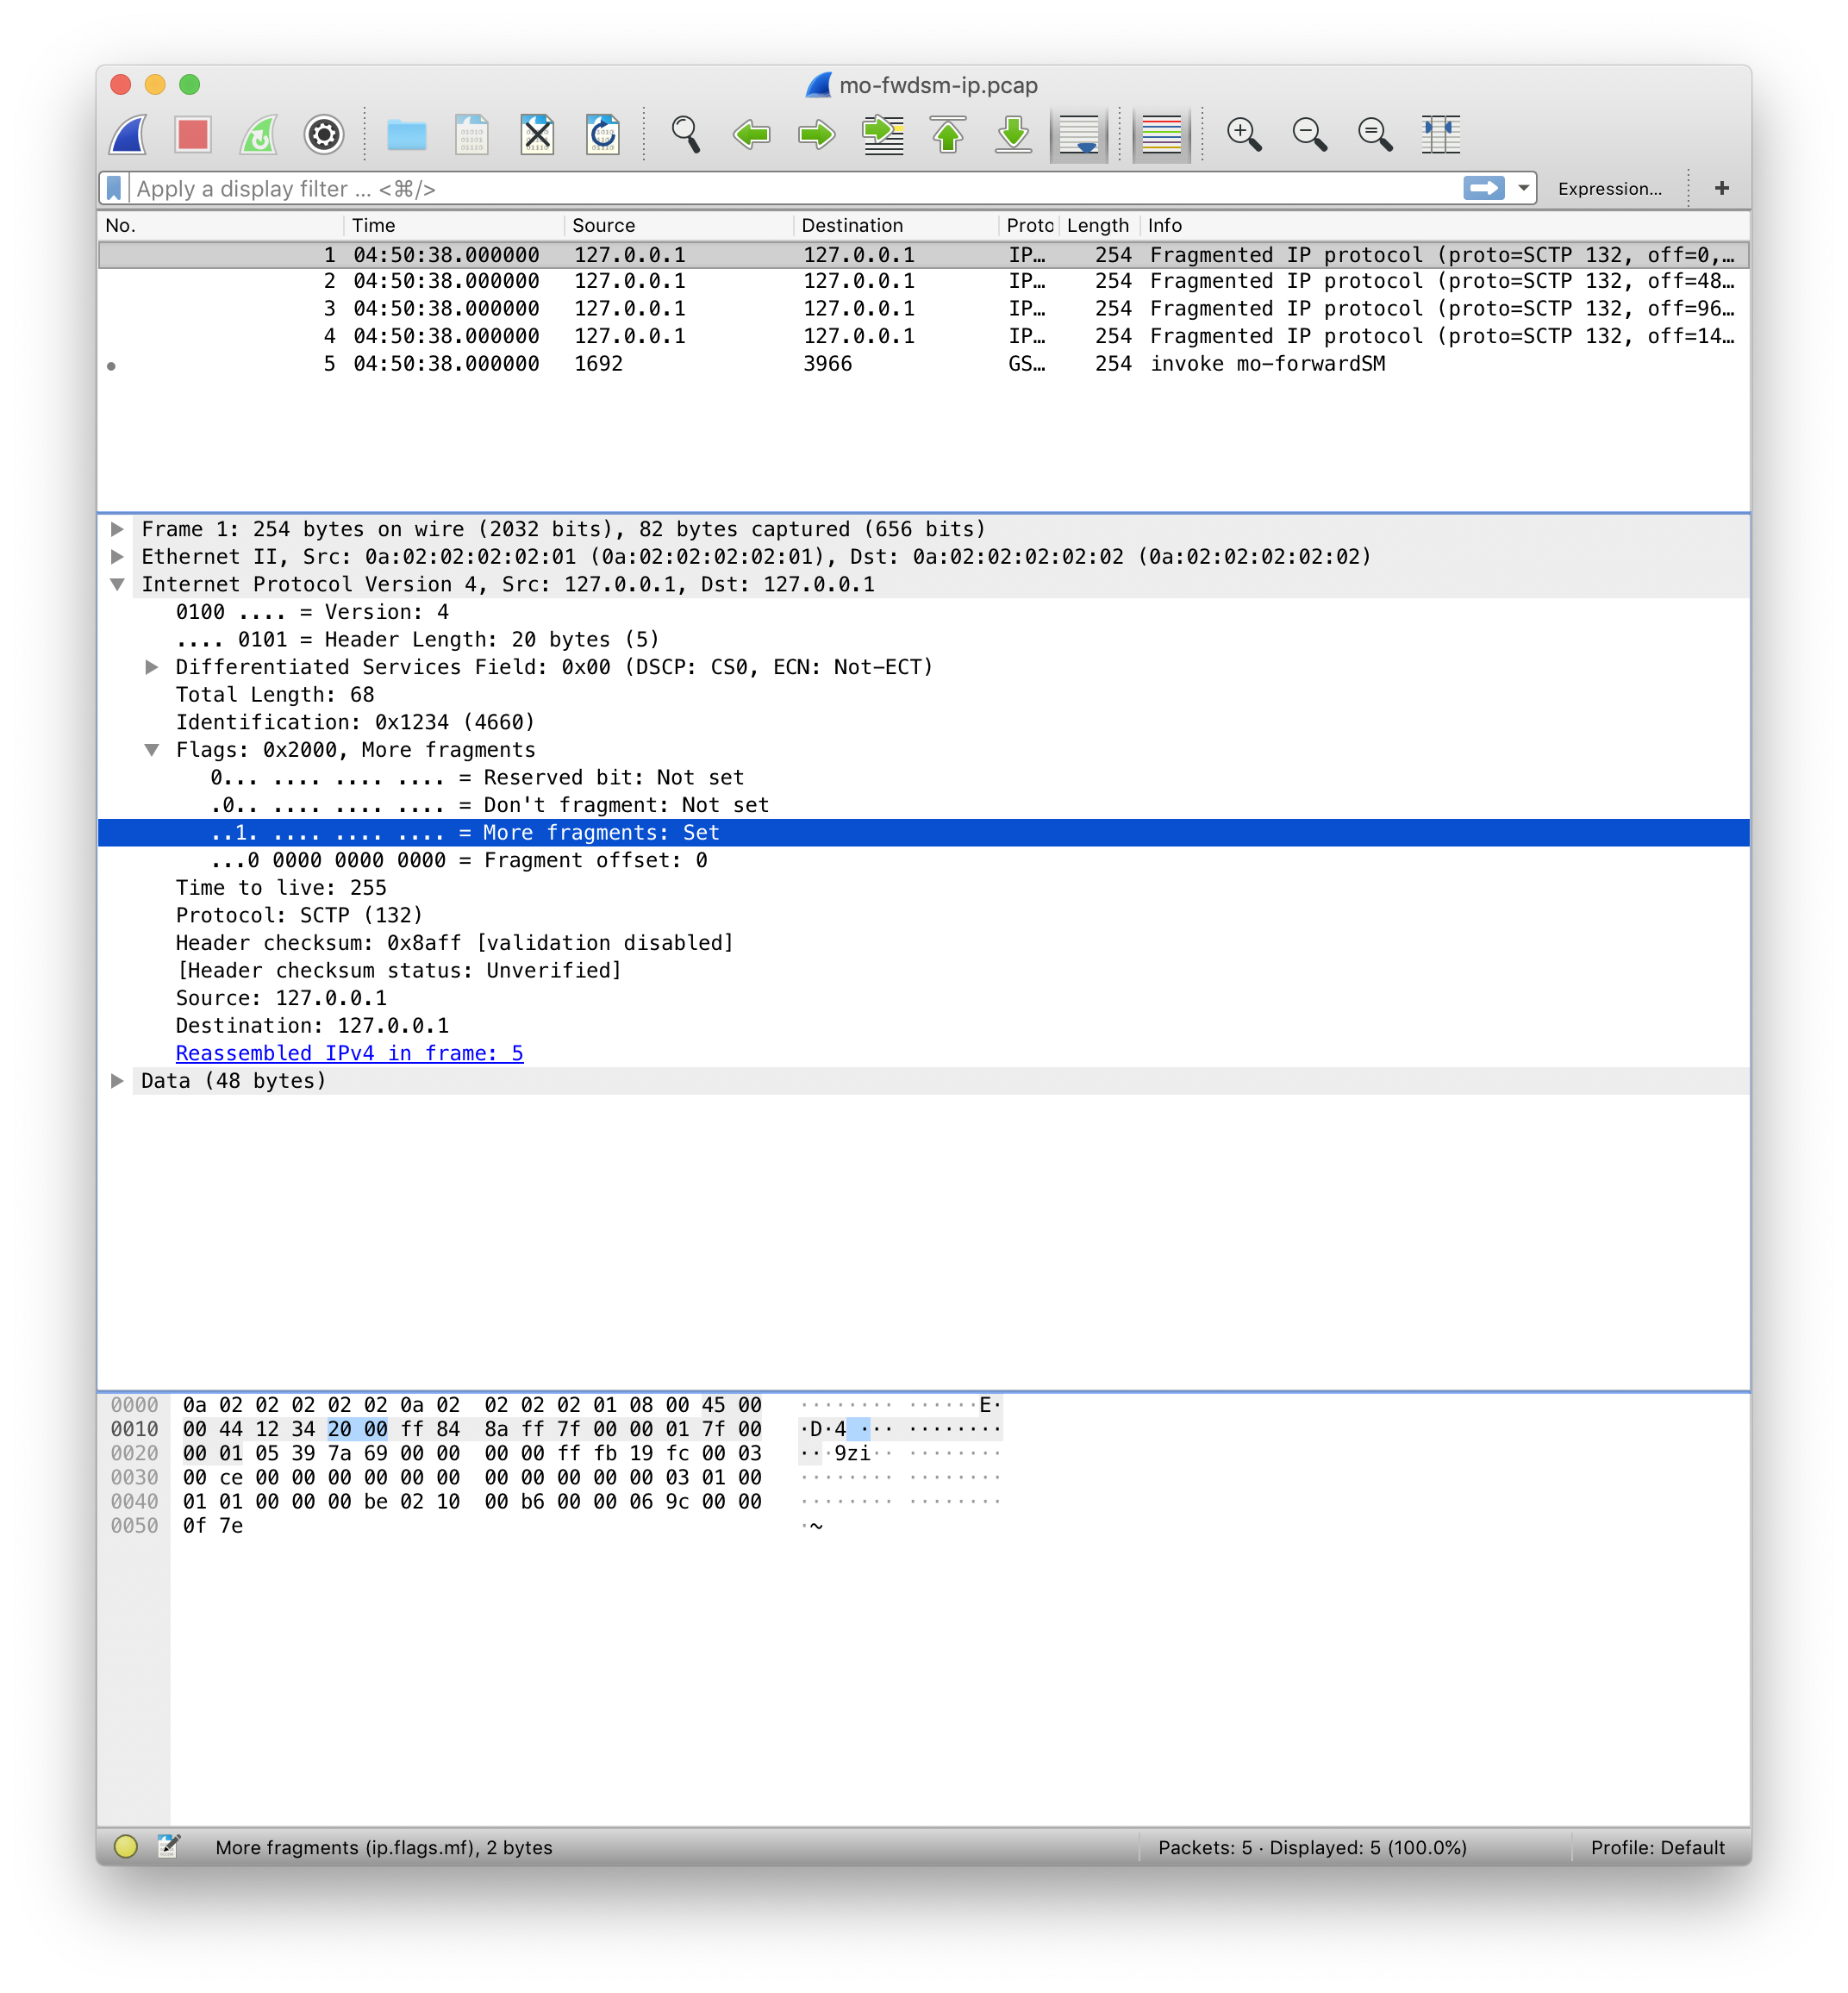Sort packets by the Source column header
The width and height of the screenshot is (1848, 1993).
pos(603,225)
